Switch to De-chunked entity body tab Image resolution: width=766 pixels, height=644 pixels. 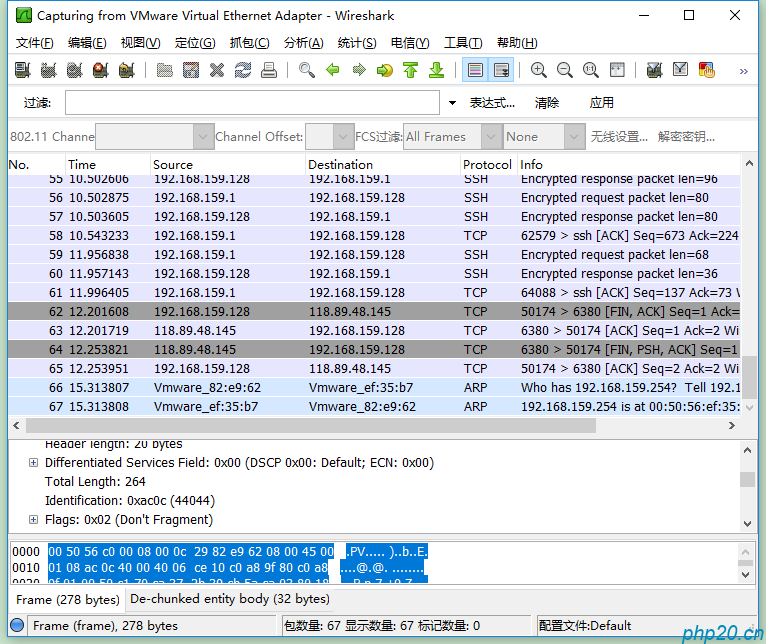tap(230, 599)
